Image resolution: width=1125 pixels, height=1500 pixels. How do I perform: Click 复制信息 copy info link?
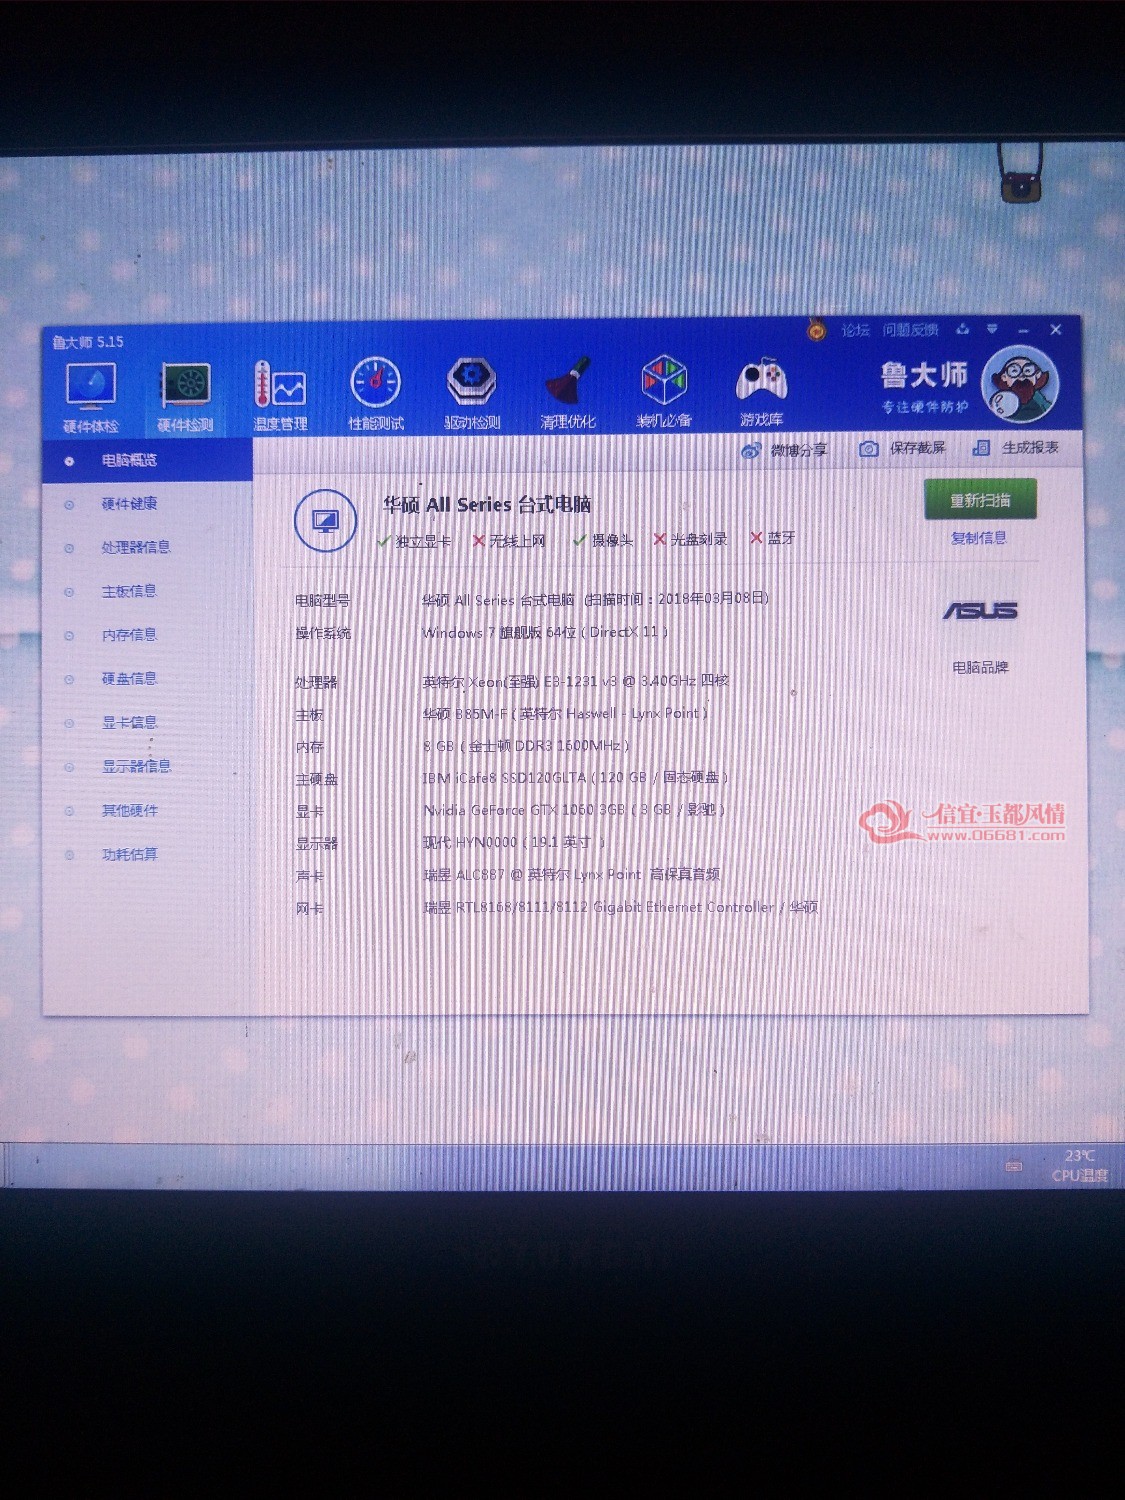(x=979, y=538)
